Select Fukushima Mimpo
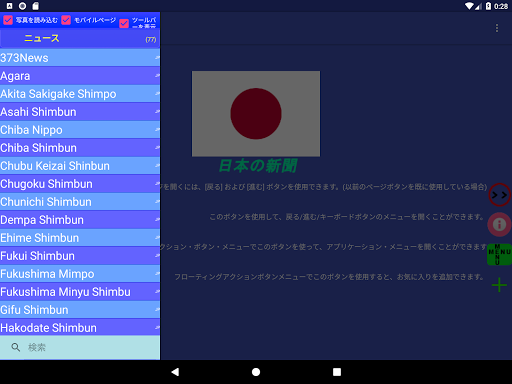 (x=80, y=274)
